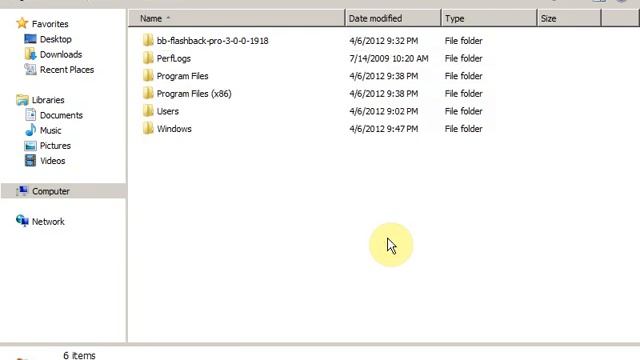
Task: Select Libraries in the navigation pane
Action: click(x=48, y=100)
